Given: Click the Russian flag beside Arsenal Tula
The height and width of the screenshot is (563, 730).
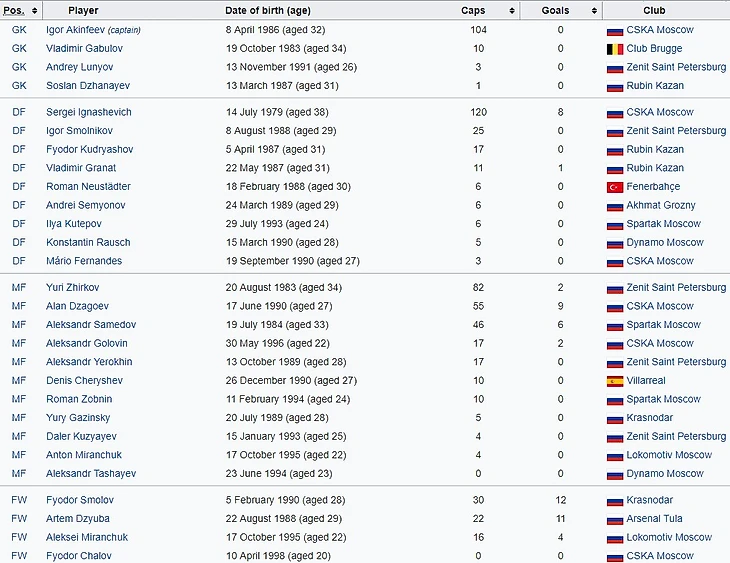Looking at the screenshot, I should (615, 519).
